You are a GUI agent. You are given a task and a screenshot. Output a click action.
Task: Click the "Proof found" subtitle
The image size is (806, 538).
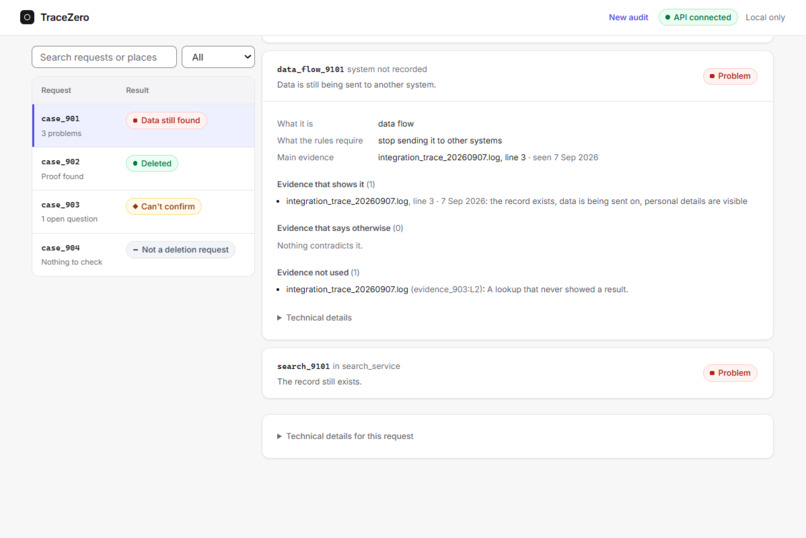[x=62, y=176]
